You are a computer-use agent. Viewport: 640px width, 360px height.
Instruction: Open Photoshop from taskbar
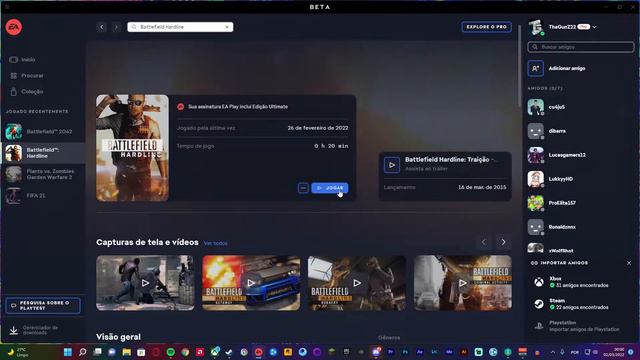pos(405,352)
